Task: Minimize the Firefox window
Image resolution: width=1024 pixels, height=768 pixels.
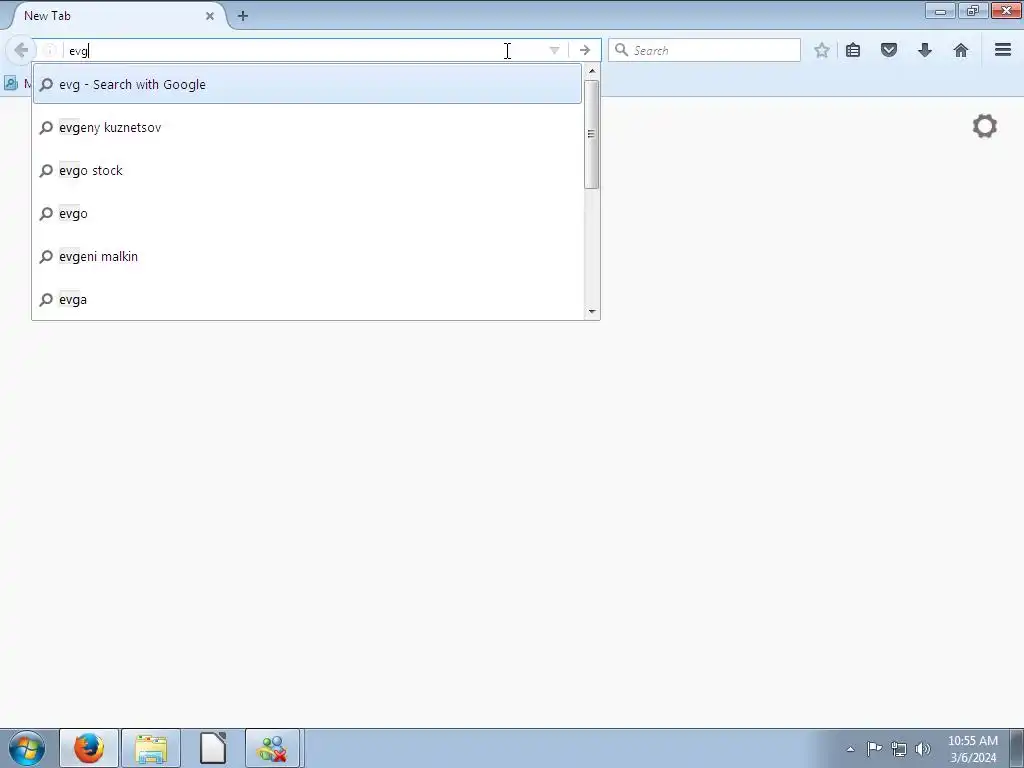Action: [x=940, y=10]
